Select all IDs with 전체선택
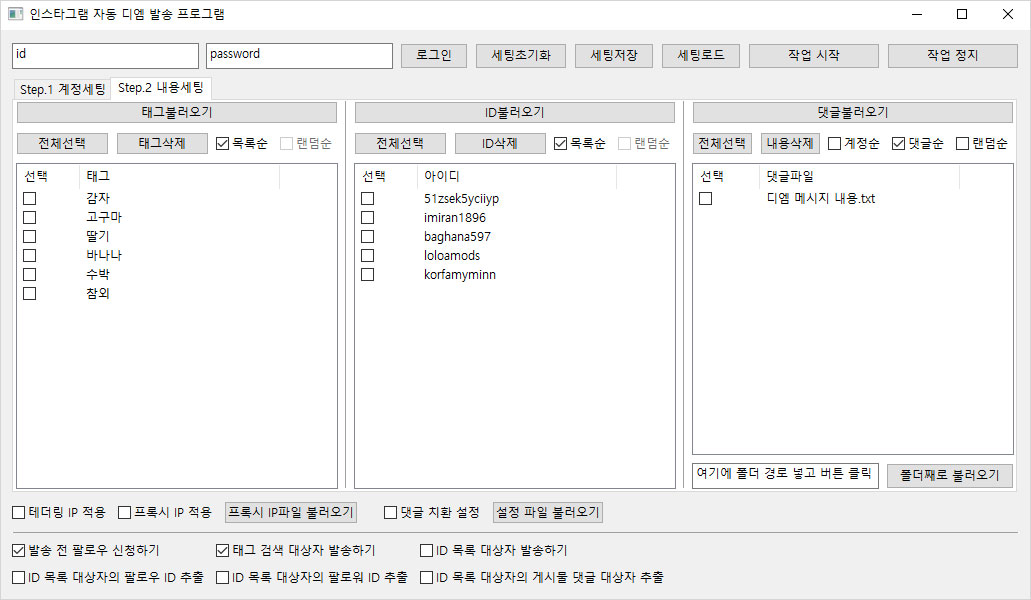 [x=400, y=143]
